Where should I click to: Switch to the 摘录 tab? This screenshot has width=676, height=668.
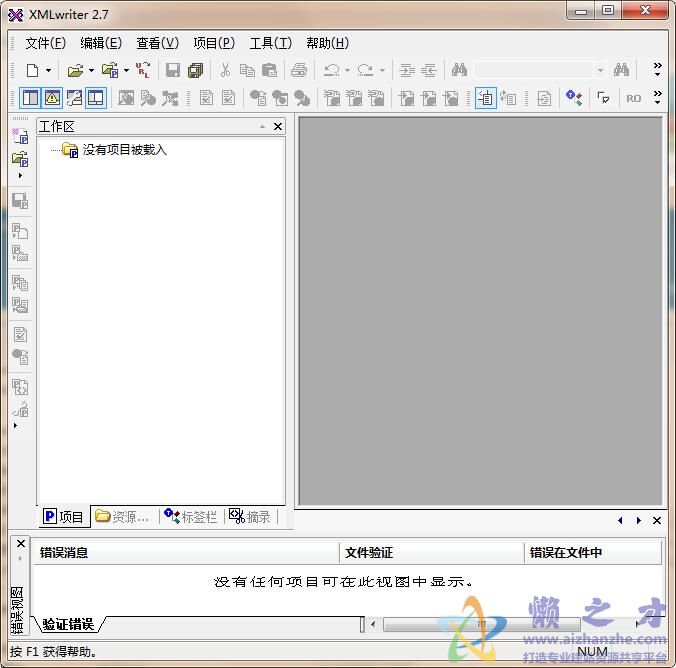[x=250, y=516]
